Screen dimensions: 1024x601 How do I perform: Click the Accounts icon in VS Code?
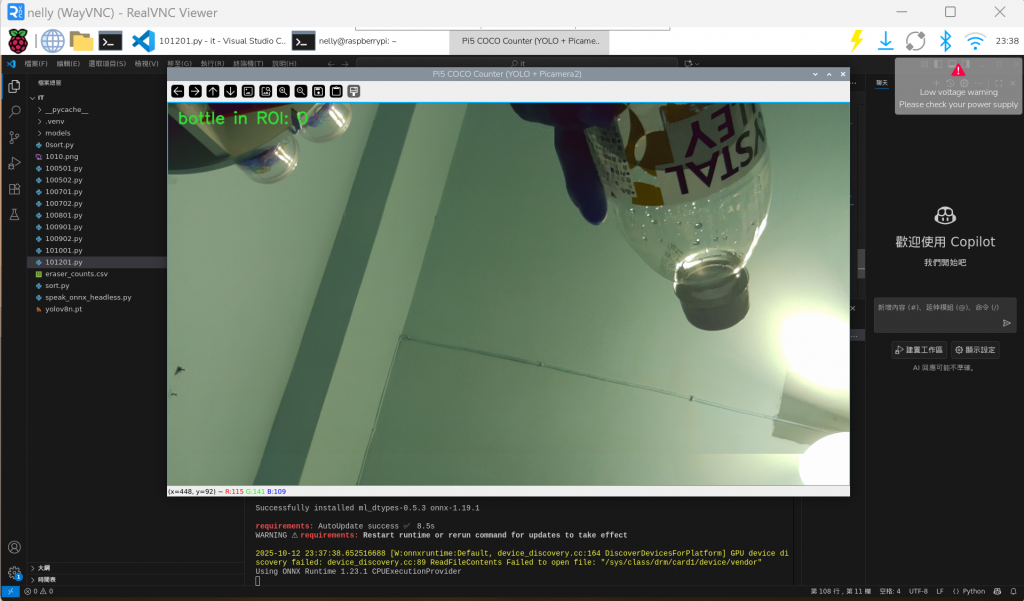coord(14,547)
